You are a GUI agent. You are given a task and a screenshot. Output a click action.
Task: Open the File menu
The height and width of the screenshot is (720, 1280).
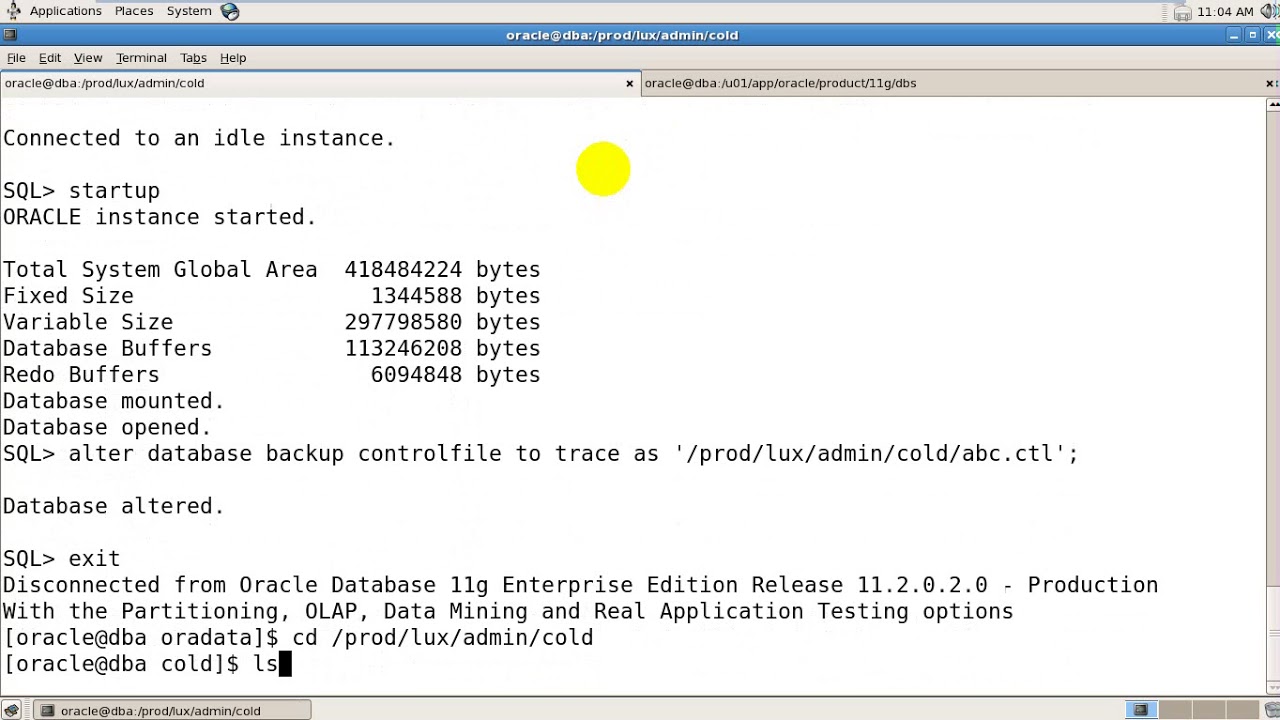16,58
